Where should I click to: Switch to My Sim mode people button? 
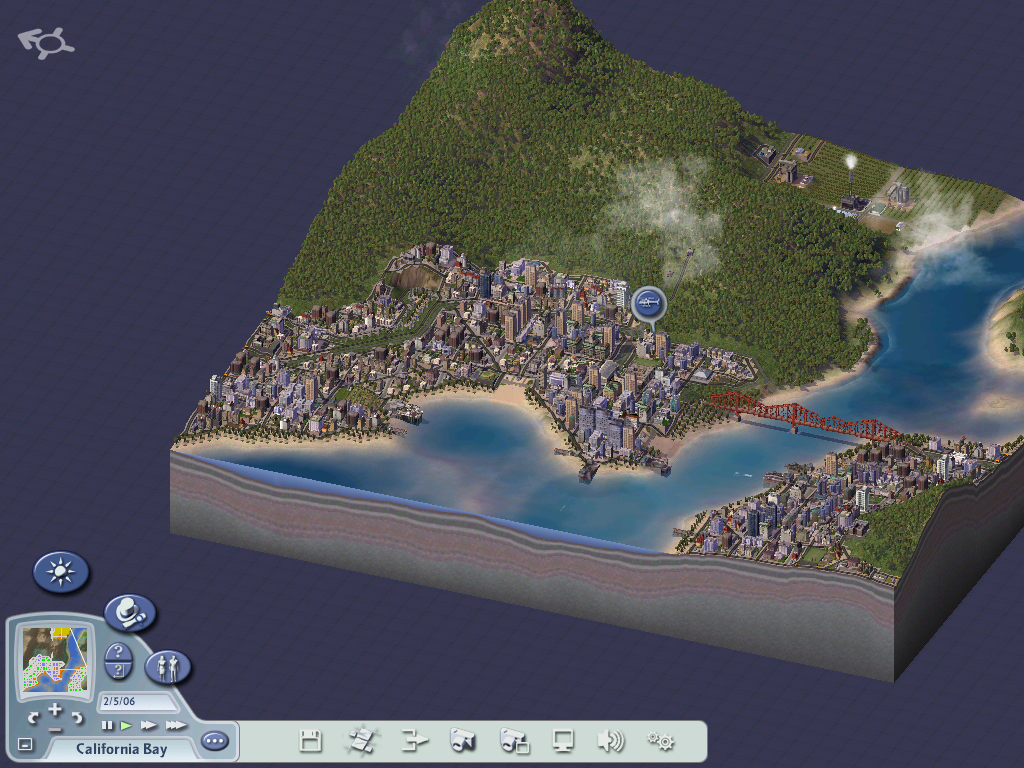[x=168, y=667]
